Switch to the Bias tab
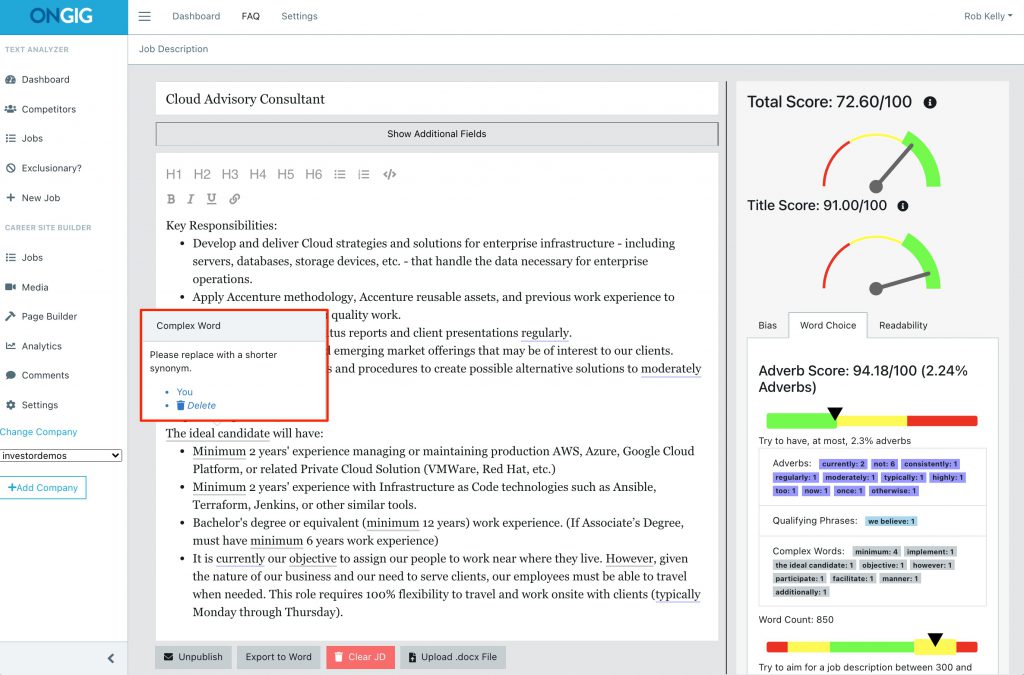1024x675 pixels. [x=767, y=325]
